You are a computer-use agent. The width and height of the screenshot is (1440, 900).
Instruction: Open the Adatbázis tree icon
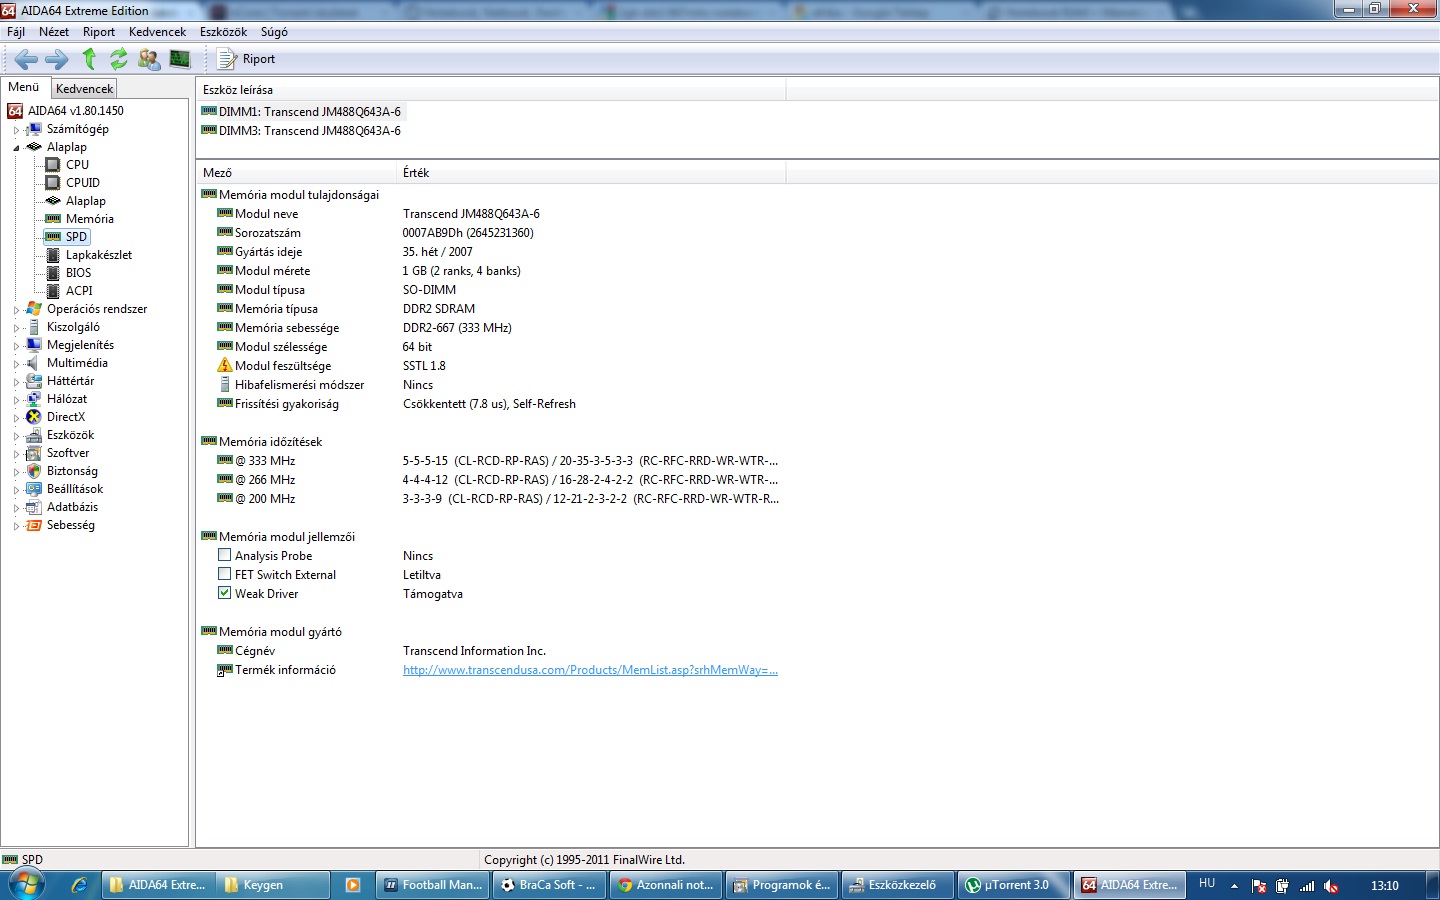[34, 507]
